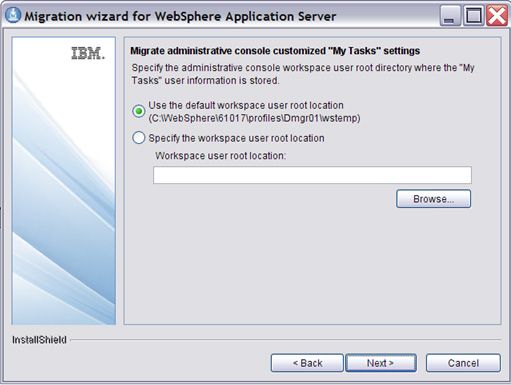Click the 'Specify the administrative console workspace' description
The height and width of the screenshot is (385, 511).
tap(303, 74)
